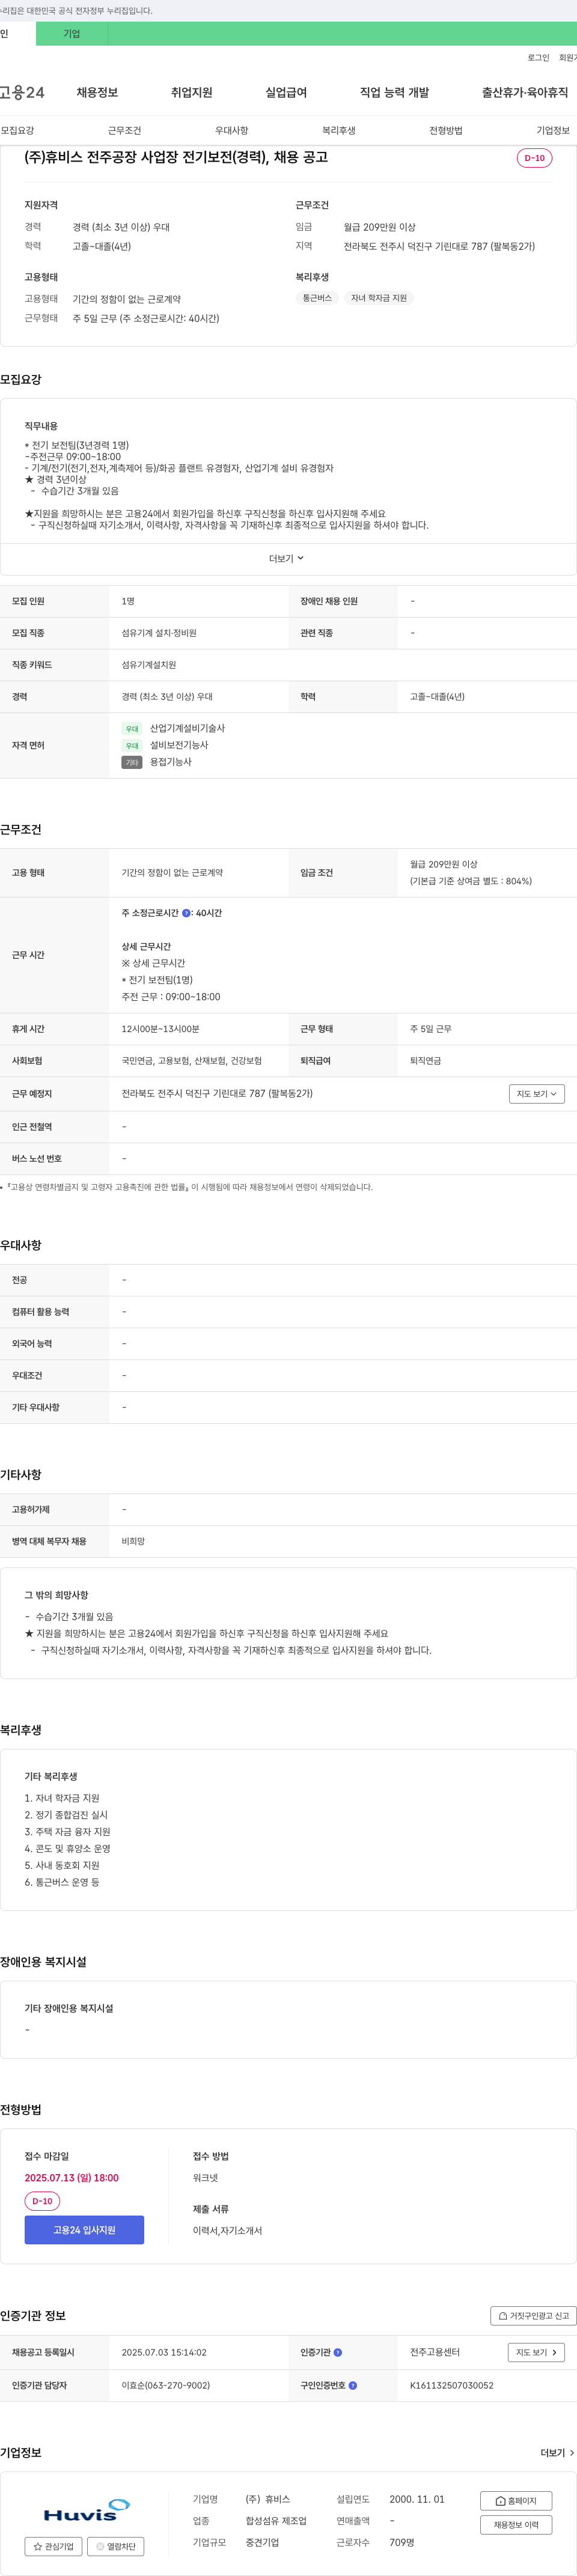Click the contact 이효순(063-270-9002)
This screenshot has width=577, height=2576.
(166, 2386)
